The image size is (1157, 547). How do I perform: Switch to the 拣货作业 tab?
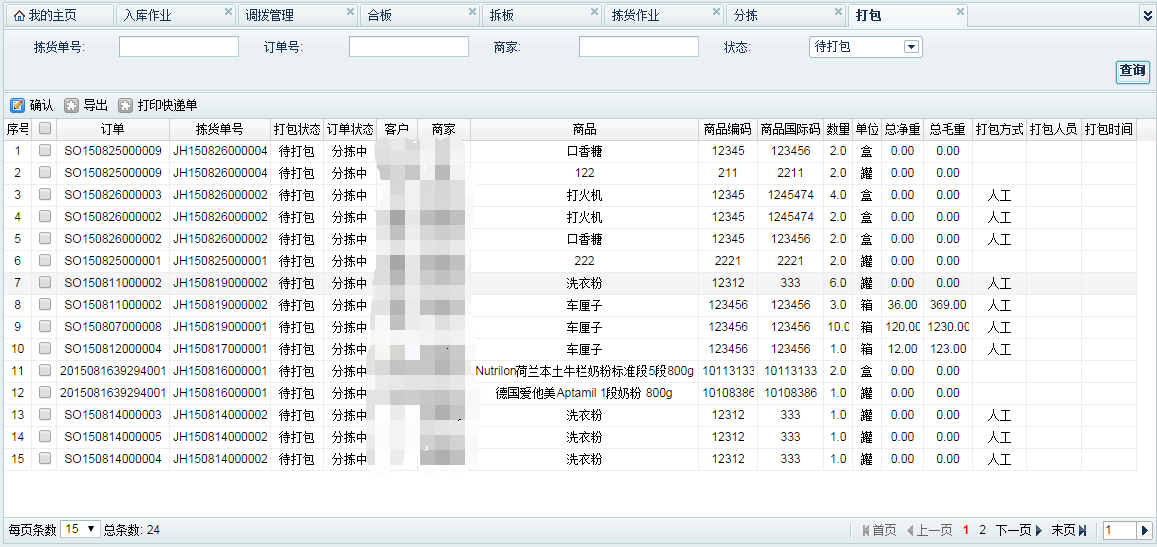(636, 16)
